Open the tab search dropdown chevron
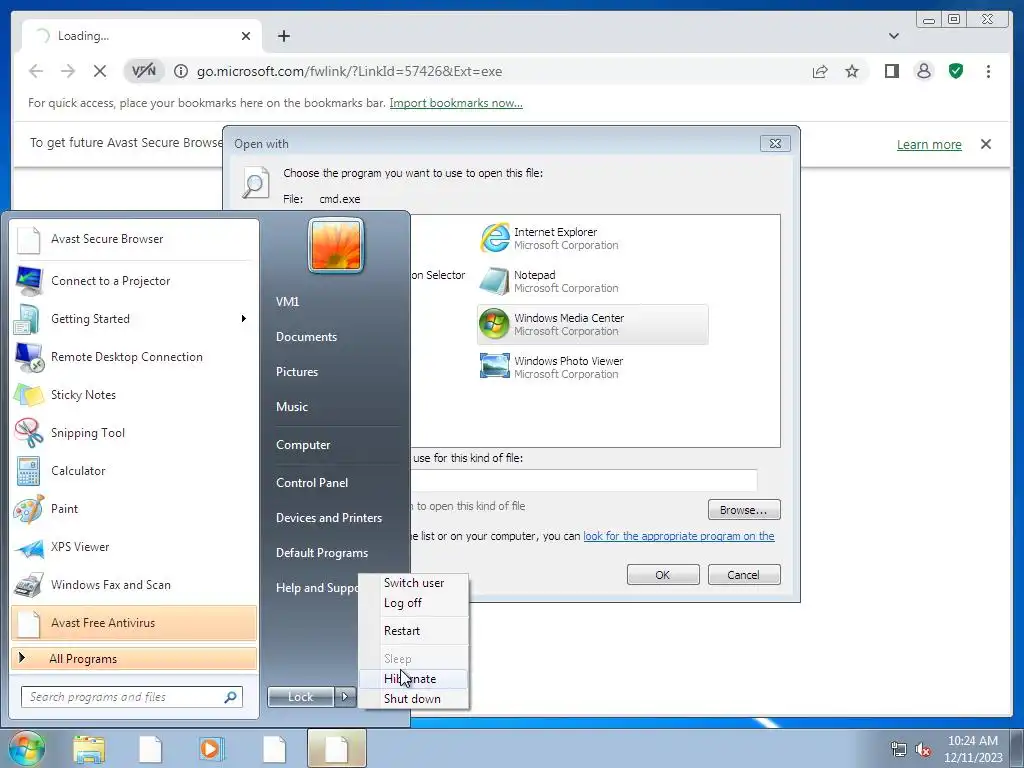The height and width of the screenshot is (768, 1024). [x=893, y=36]
